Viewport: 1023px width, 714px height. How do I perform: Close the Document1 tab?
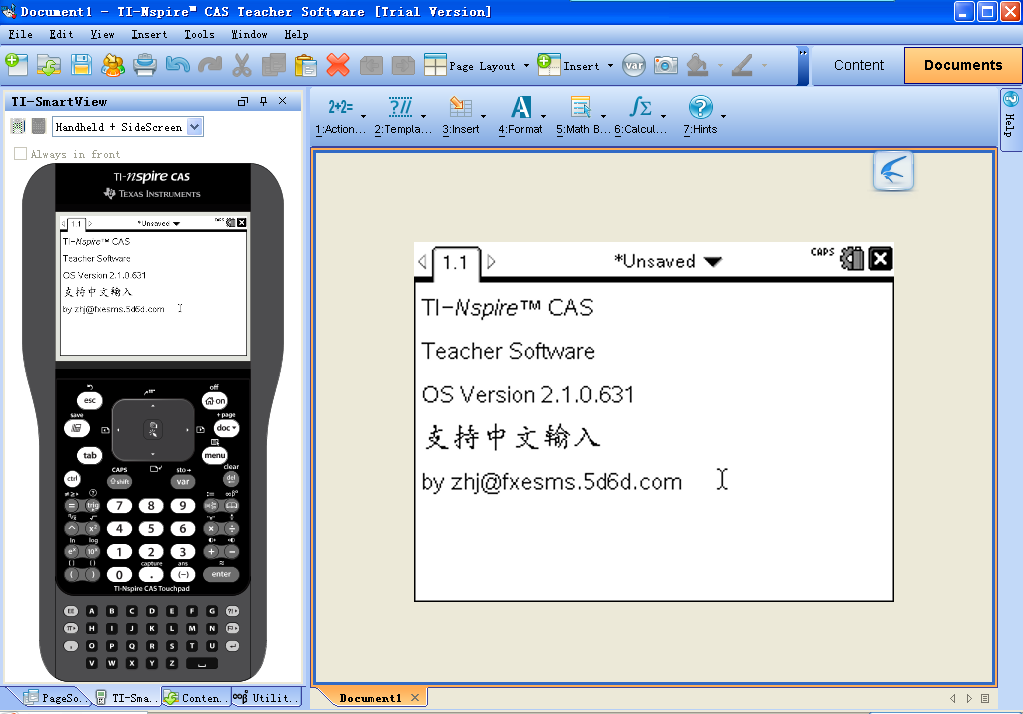[x=415, y=698]
